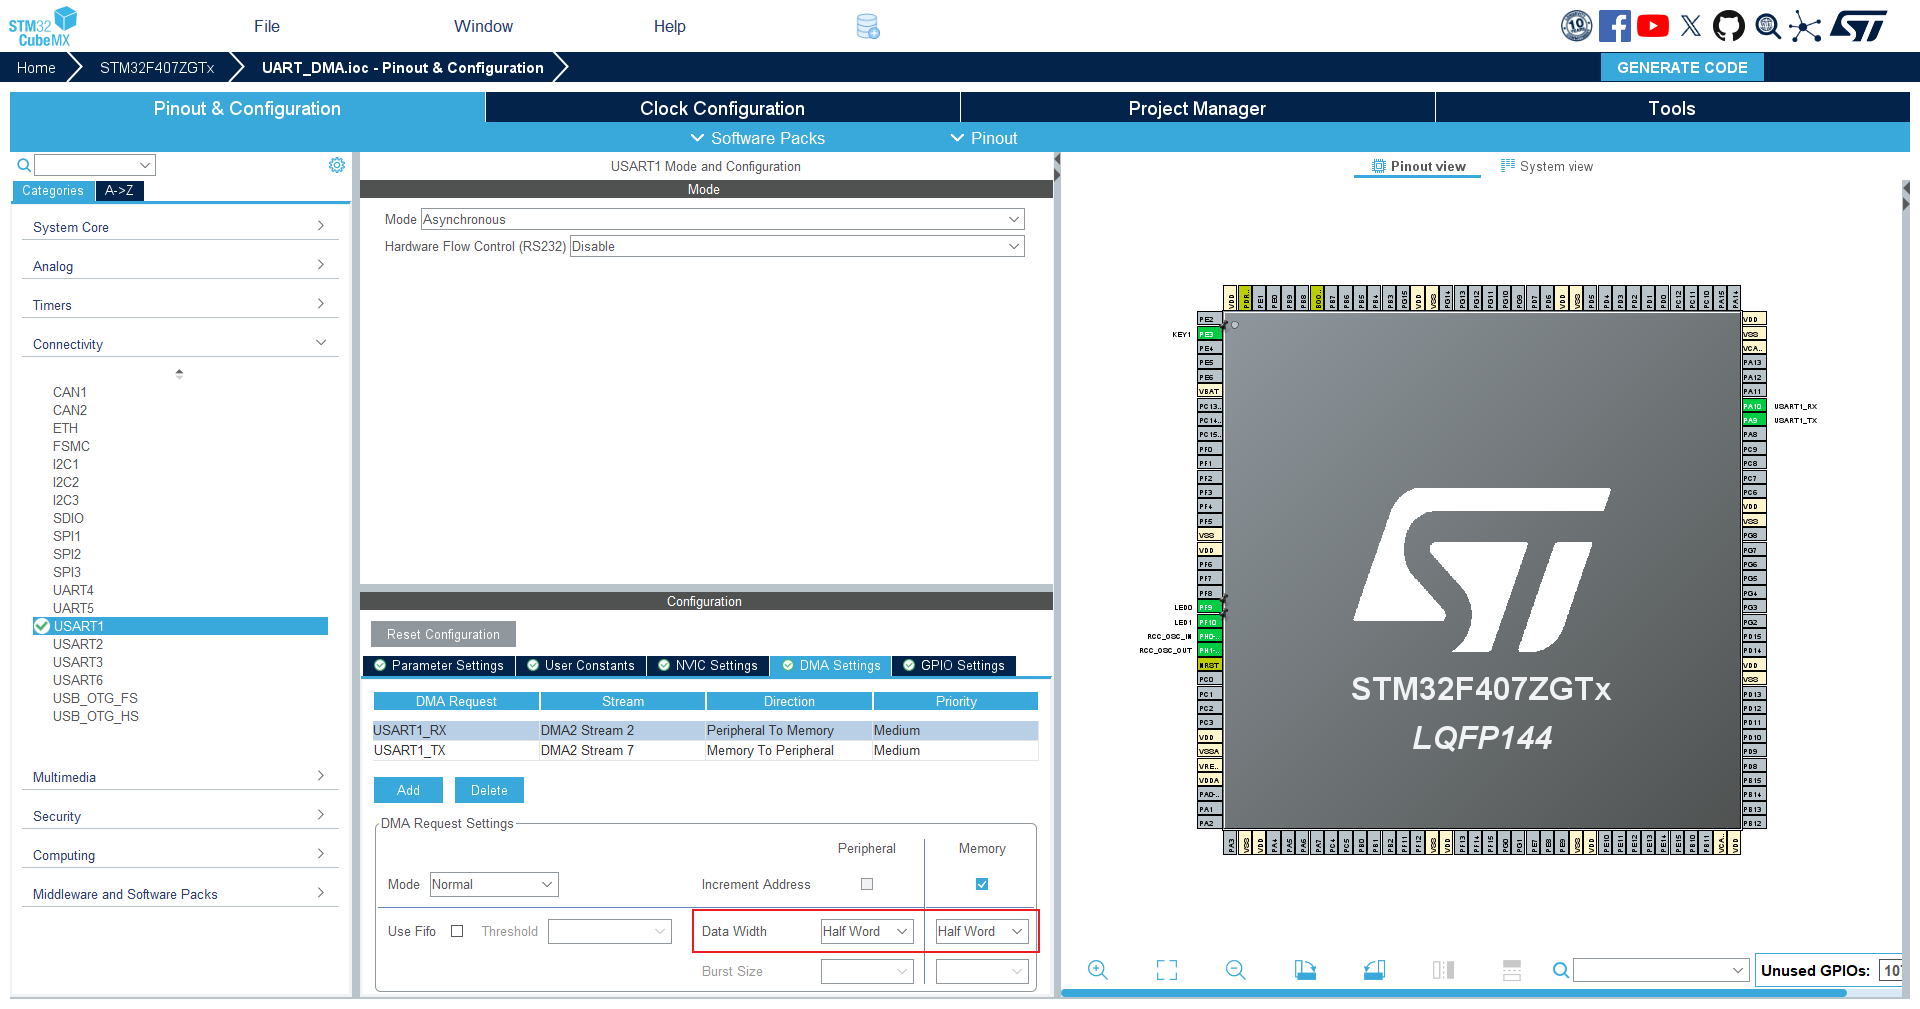Collapse the Connectivity category

coord(180,344)
